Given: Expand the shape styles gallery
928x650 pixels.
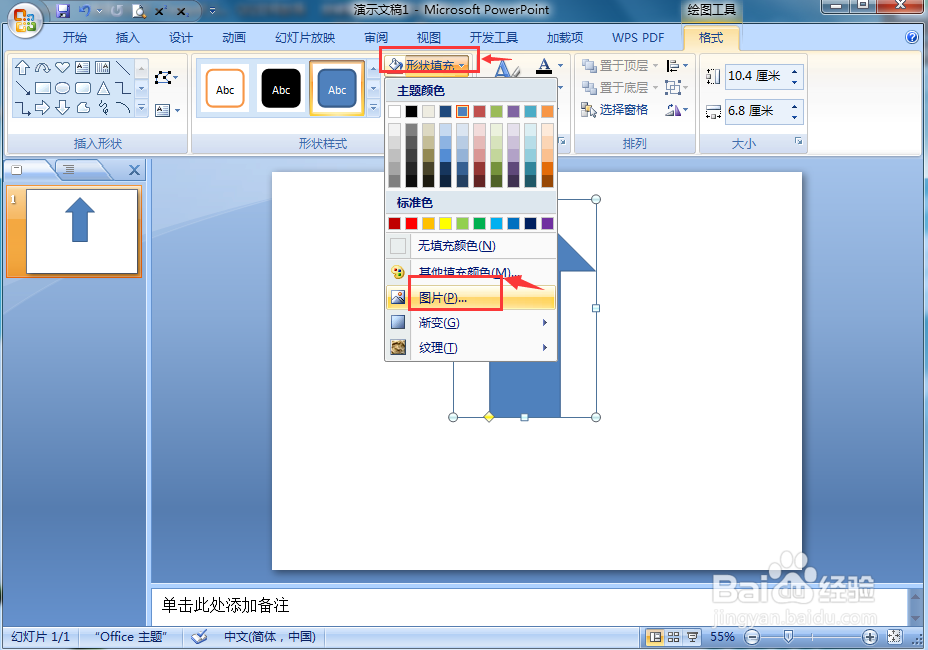Looking at the screenshot, I should (x=373, y=108).
